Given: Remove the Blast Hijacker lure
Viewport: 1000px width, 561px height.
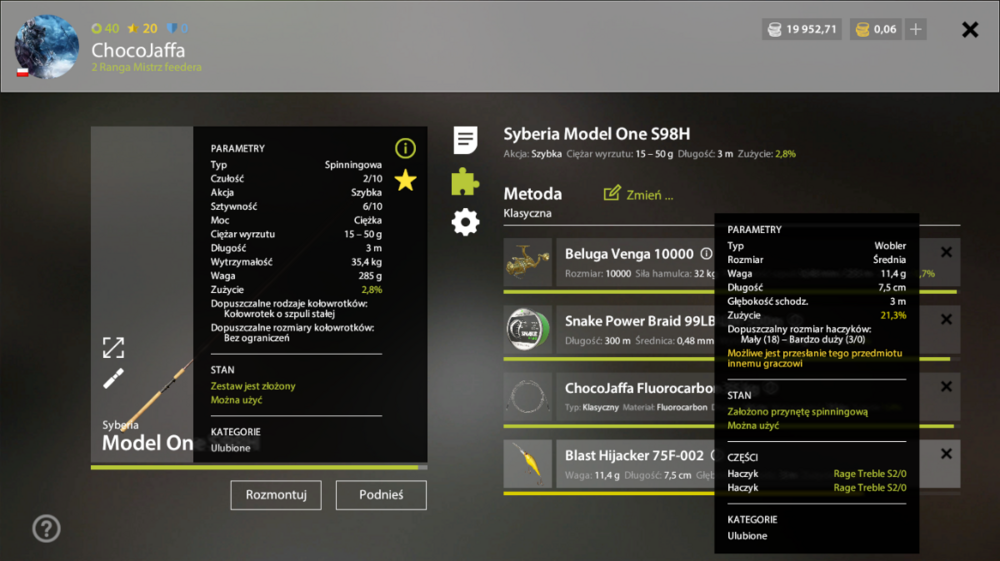Looking at the screenshot, I should (x=946, y=454).
